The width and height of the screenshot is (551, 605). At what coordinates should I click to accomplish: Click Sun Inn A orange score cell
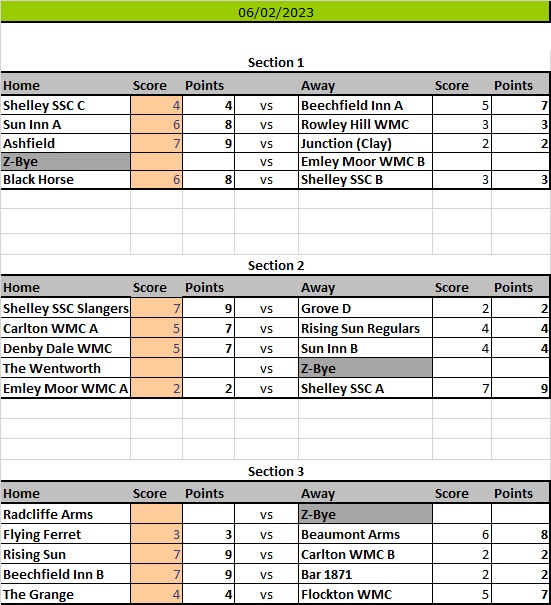[x=156, y=124]
